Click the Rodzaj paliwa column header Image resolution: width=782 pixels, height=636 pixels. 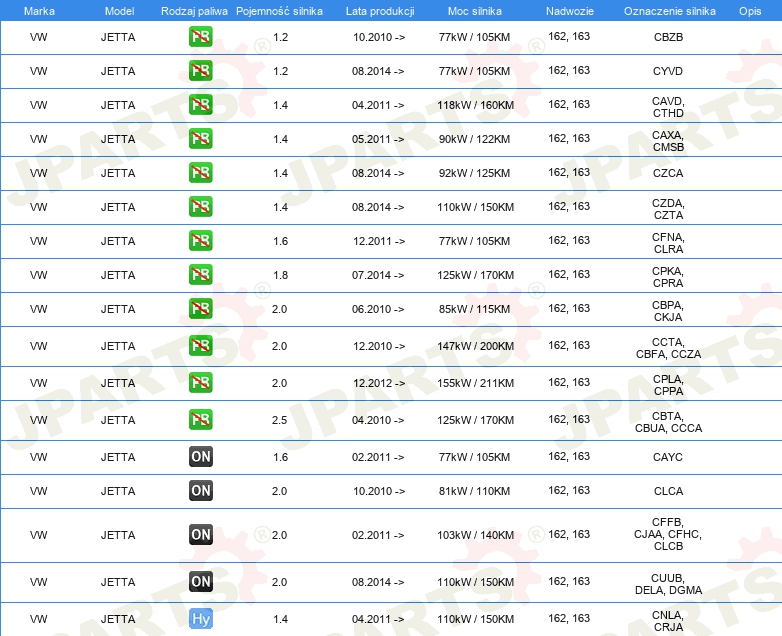click(194, 11)
